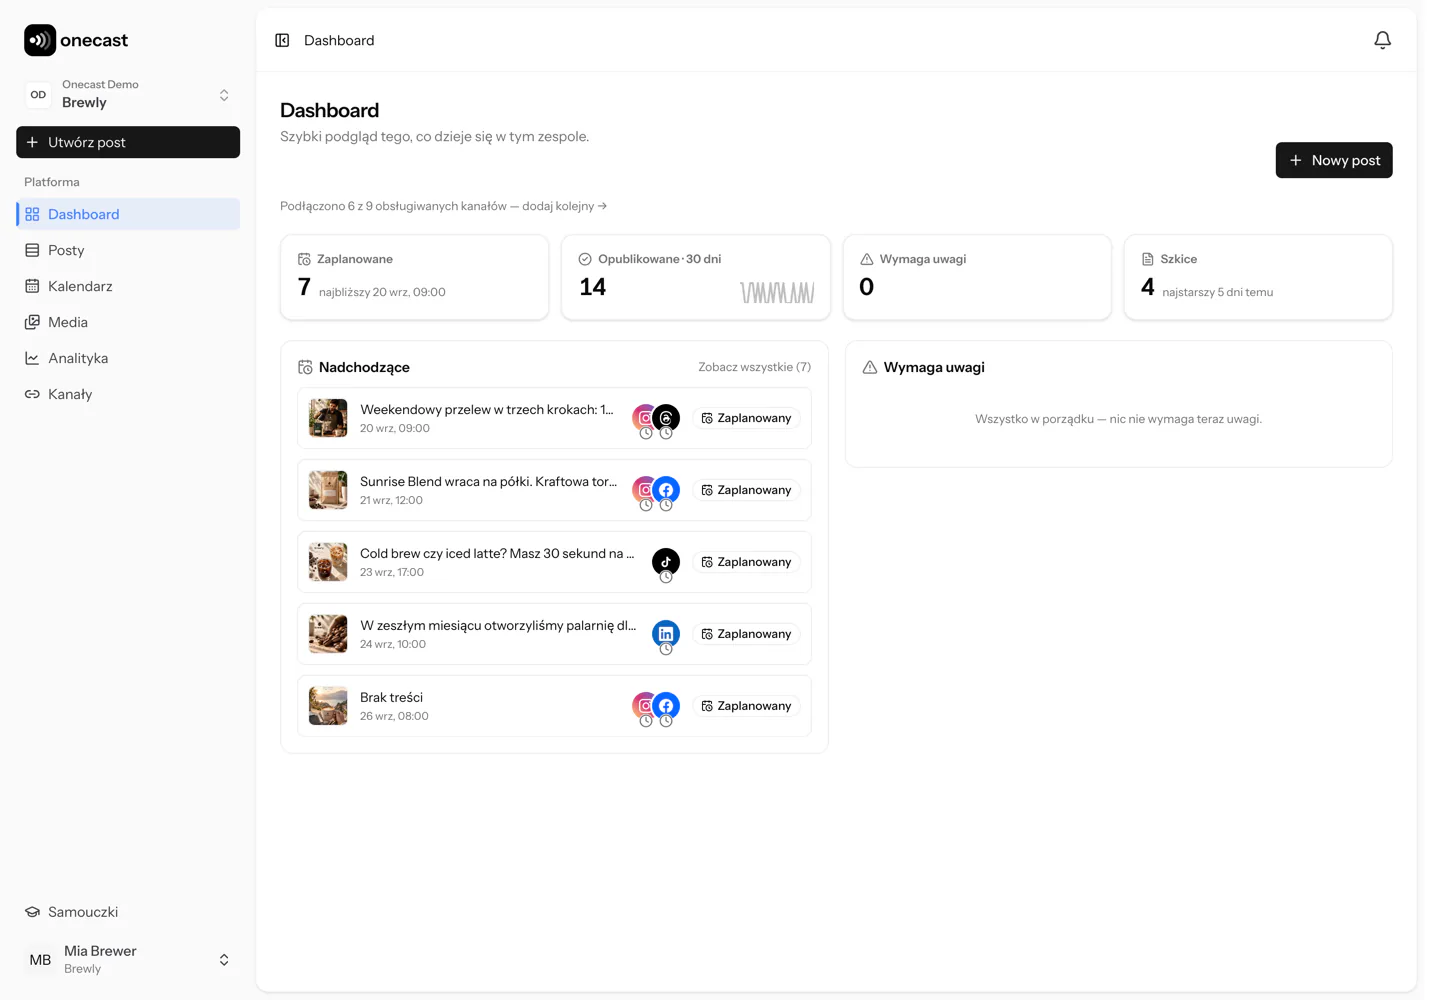Image resolution: width=1440 pixels, height=1000 pixels.
Task: Open Media in the sidebar
Action: pyautogui.click(x=128, y=322)
